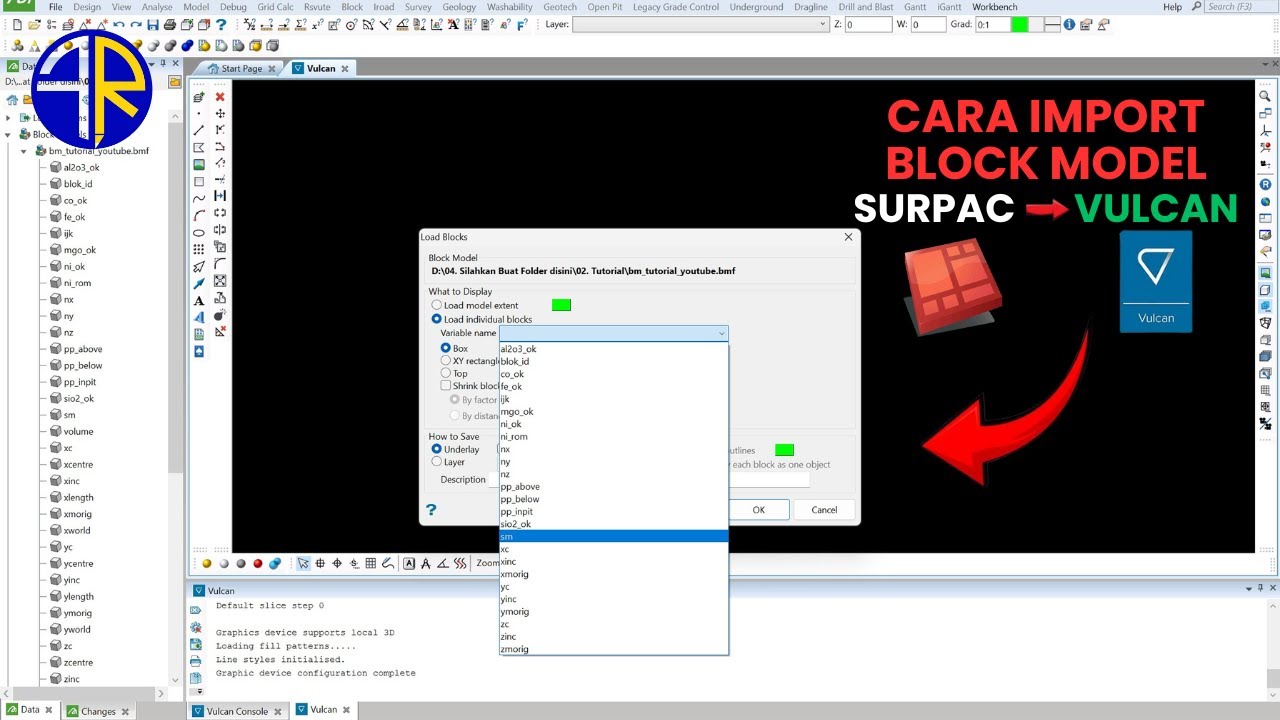
Task: Open the Block menu
Action: coord(352,7)
